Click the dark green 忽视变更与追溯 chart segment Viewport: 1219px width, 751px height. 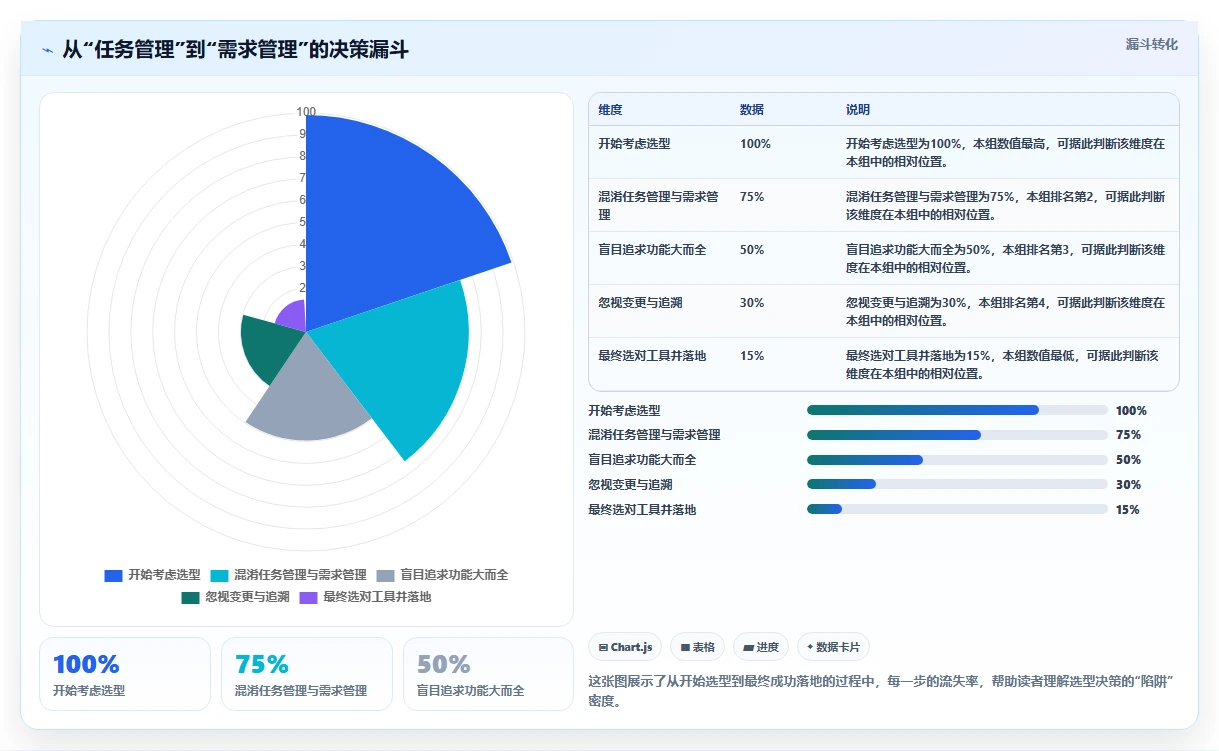coord(268,347)
